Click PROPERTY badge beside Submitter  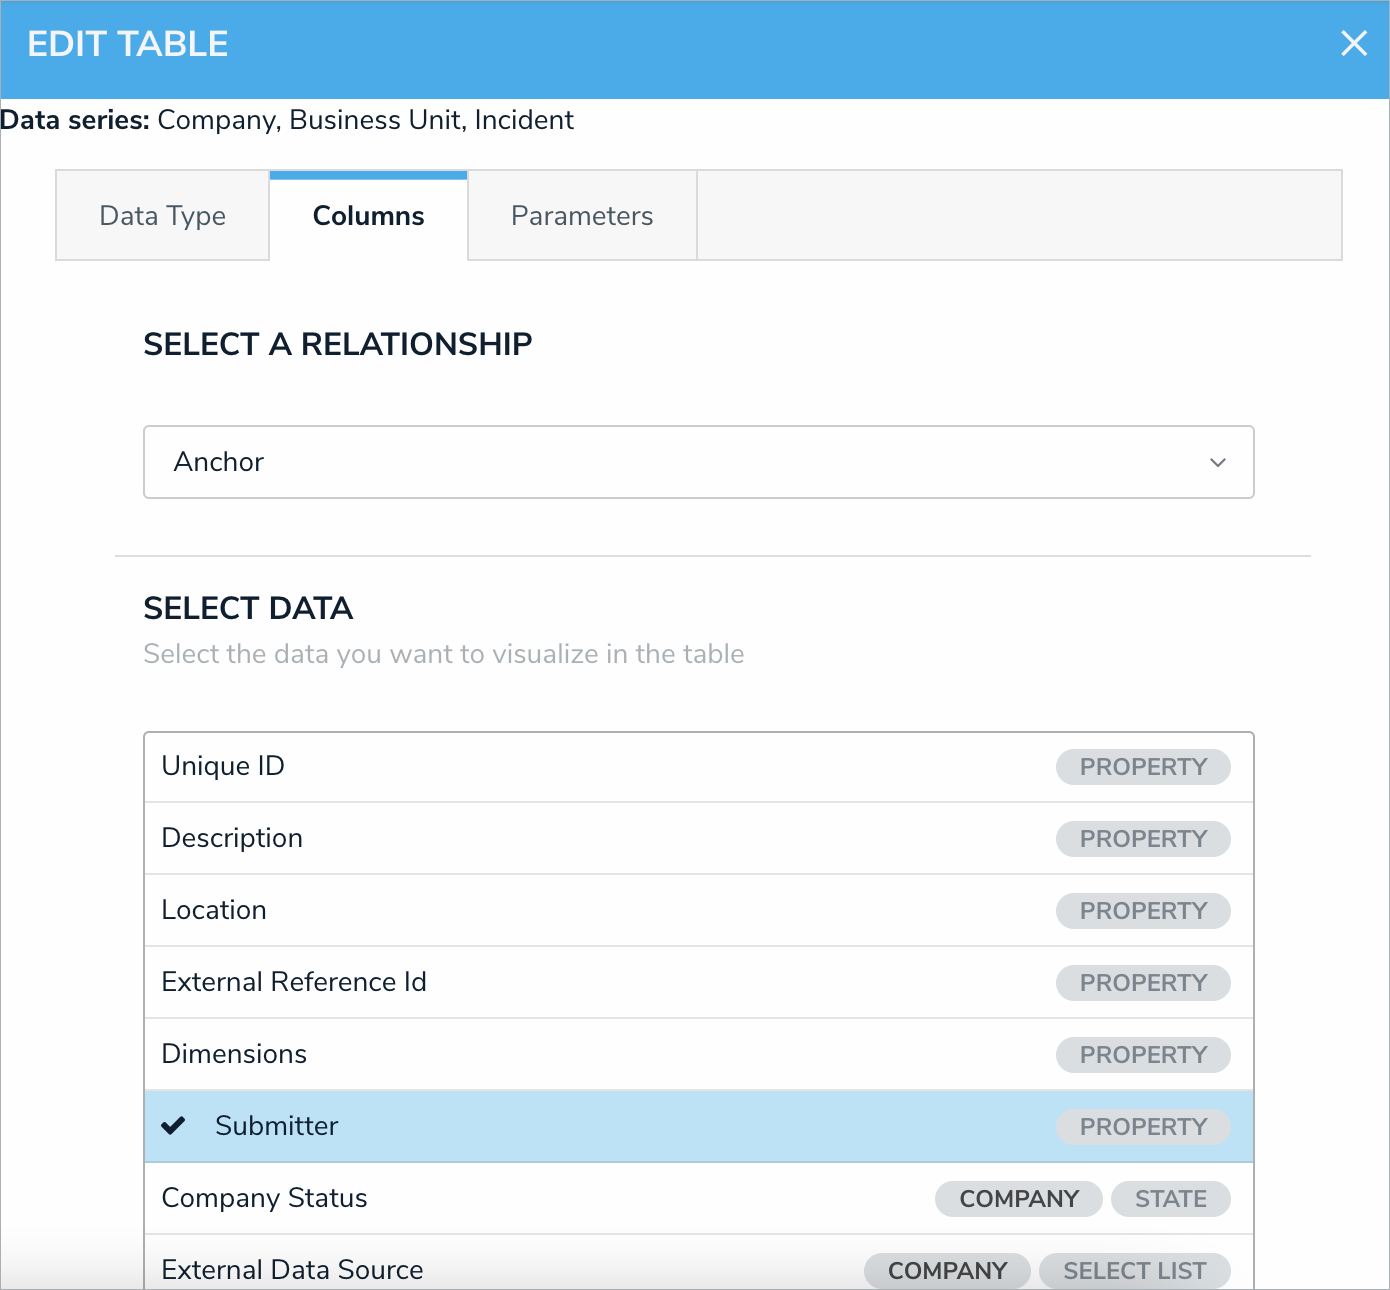1143,1127
